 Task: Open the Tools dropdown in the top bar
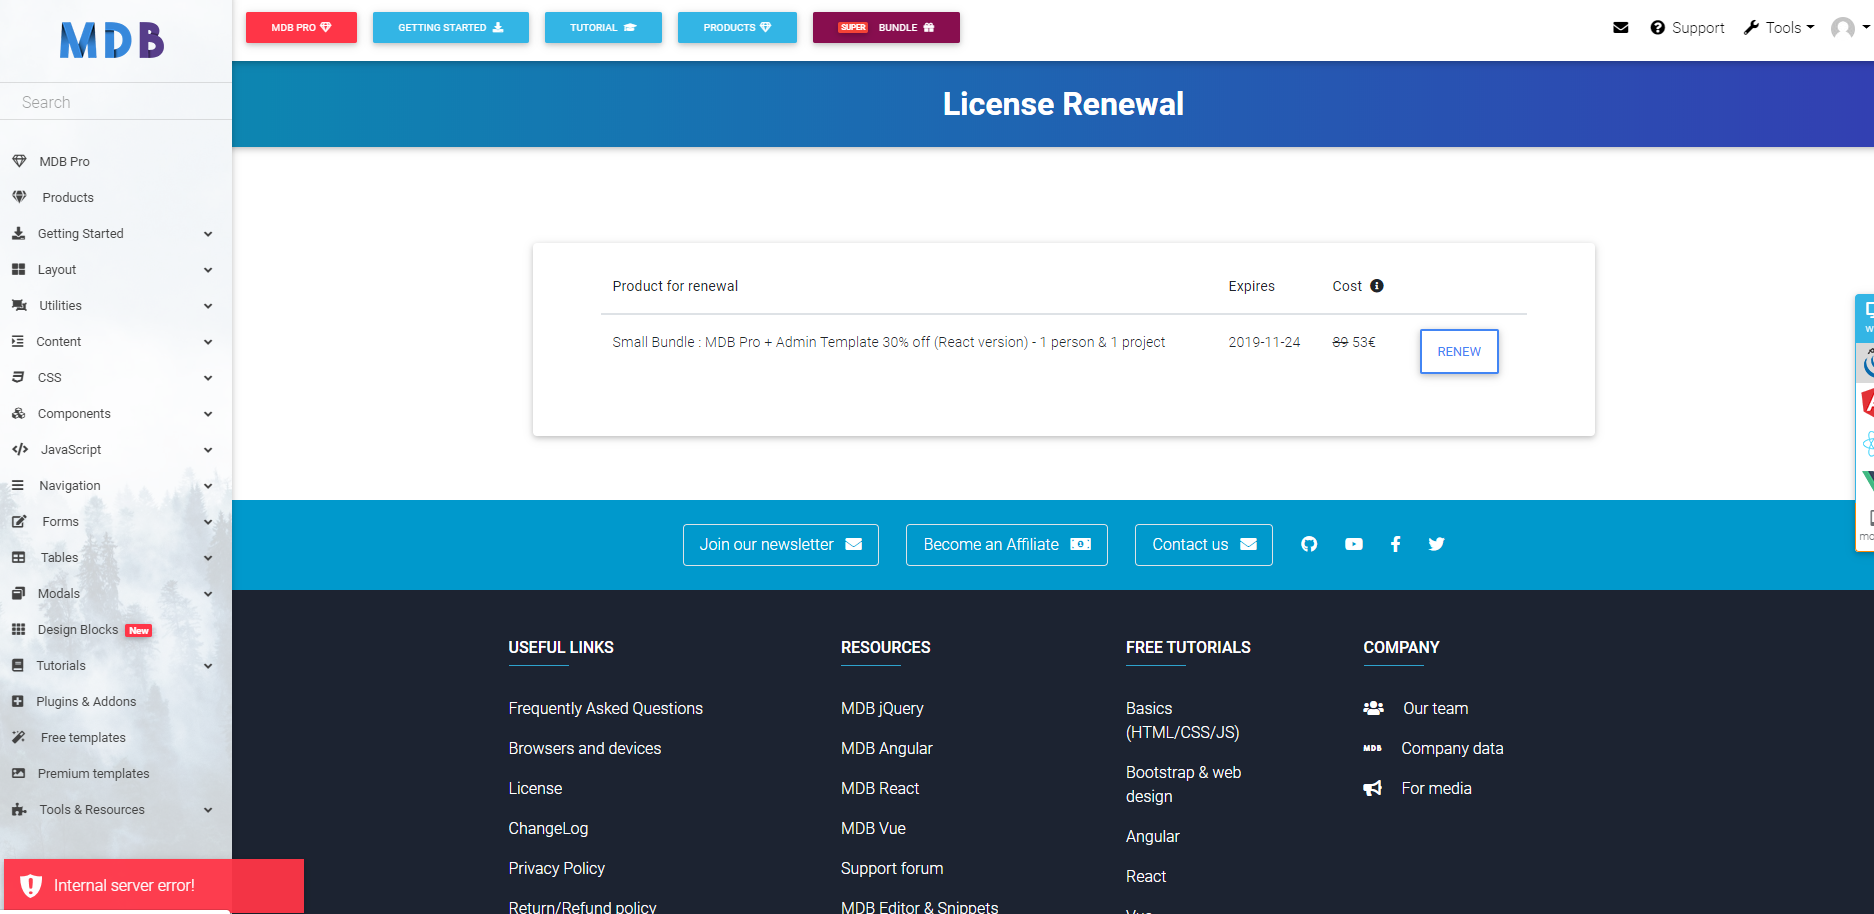point(1779,28)
